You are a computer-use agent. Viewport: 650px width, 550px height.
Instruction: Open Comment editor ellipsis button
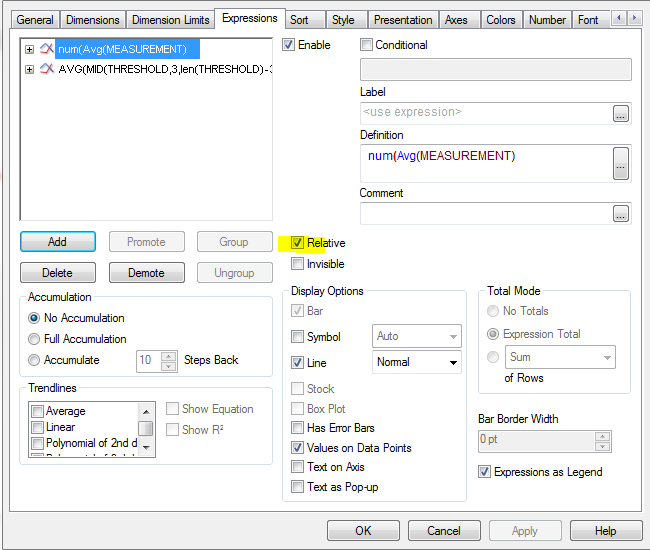(x=621, y=213)
